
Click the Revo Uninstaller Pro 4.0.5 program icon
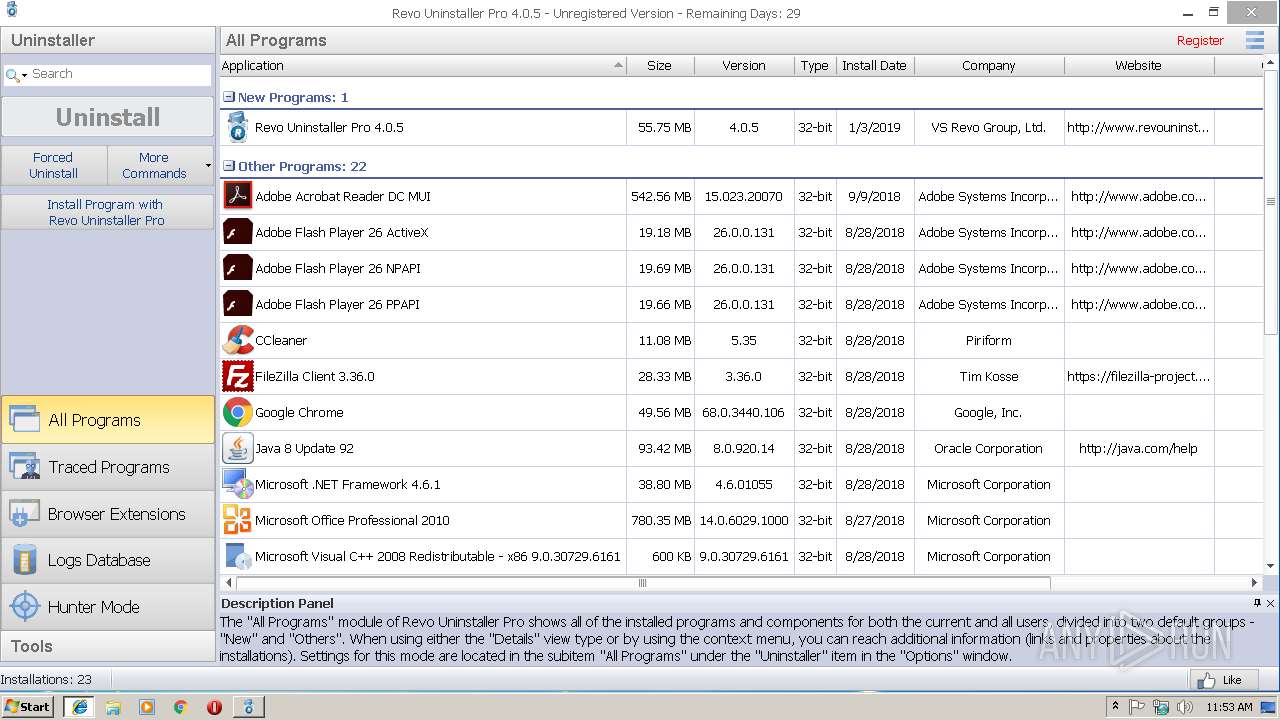[x=237, y=127]
